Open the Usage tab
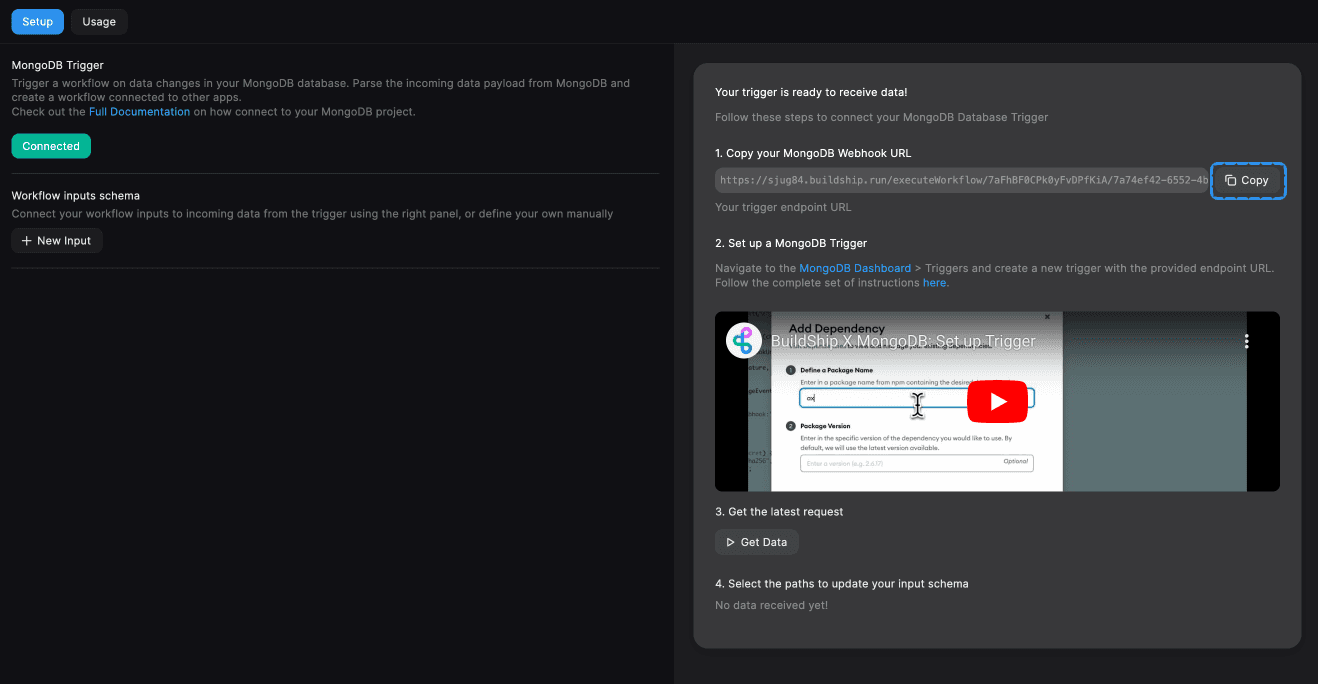Viewport: 1318px width, 684px height. point(99,21)
